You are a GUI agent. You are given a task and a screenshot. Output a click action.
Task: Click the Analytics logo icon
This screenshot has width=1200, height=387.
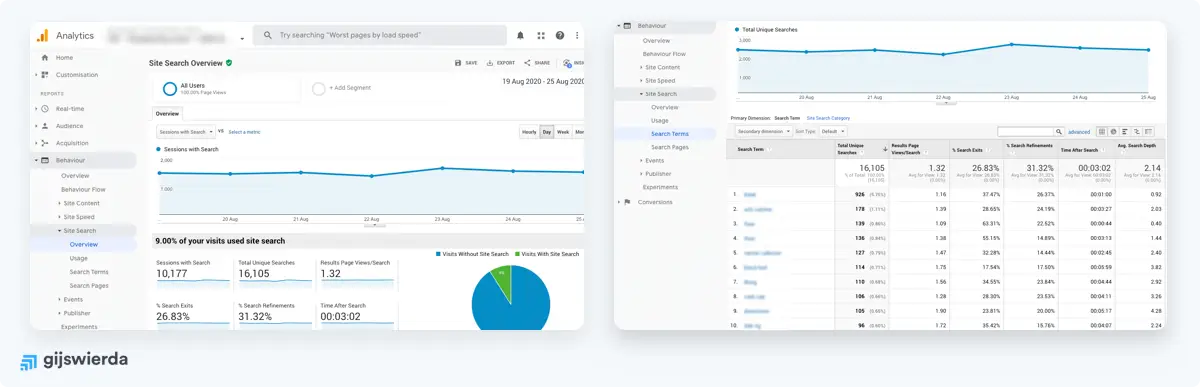pos(42,35)
